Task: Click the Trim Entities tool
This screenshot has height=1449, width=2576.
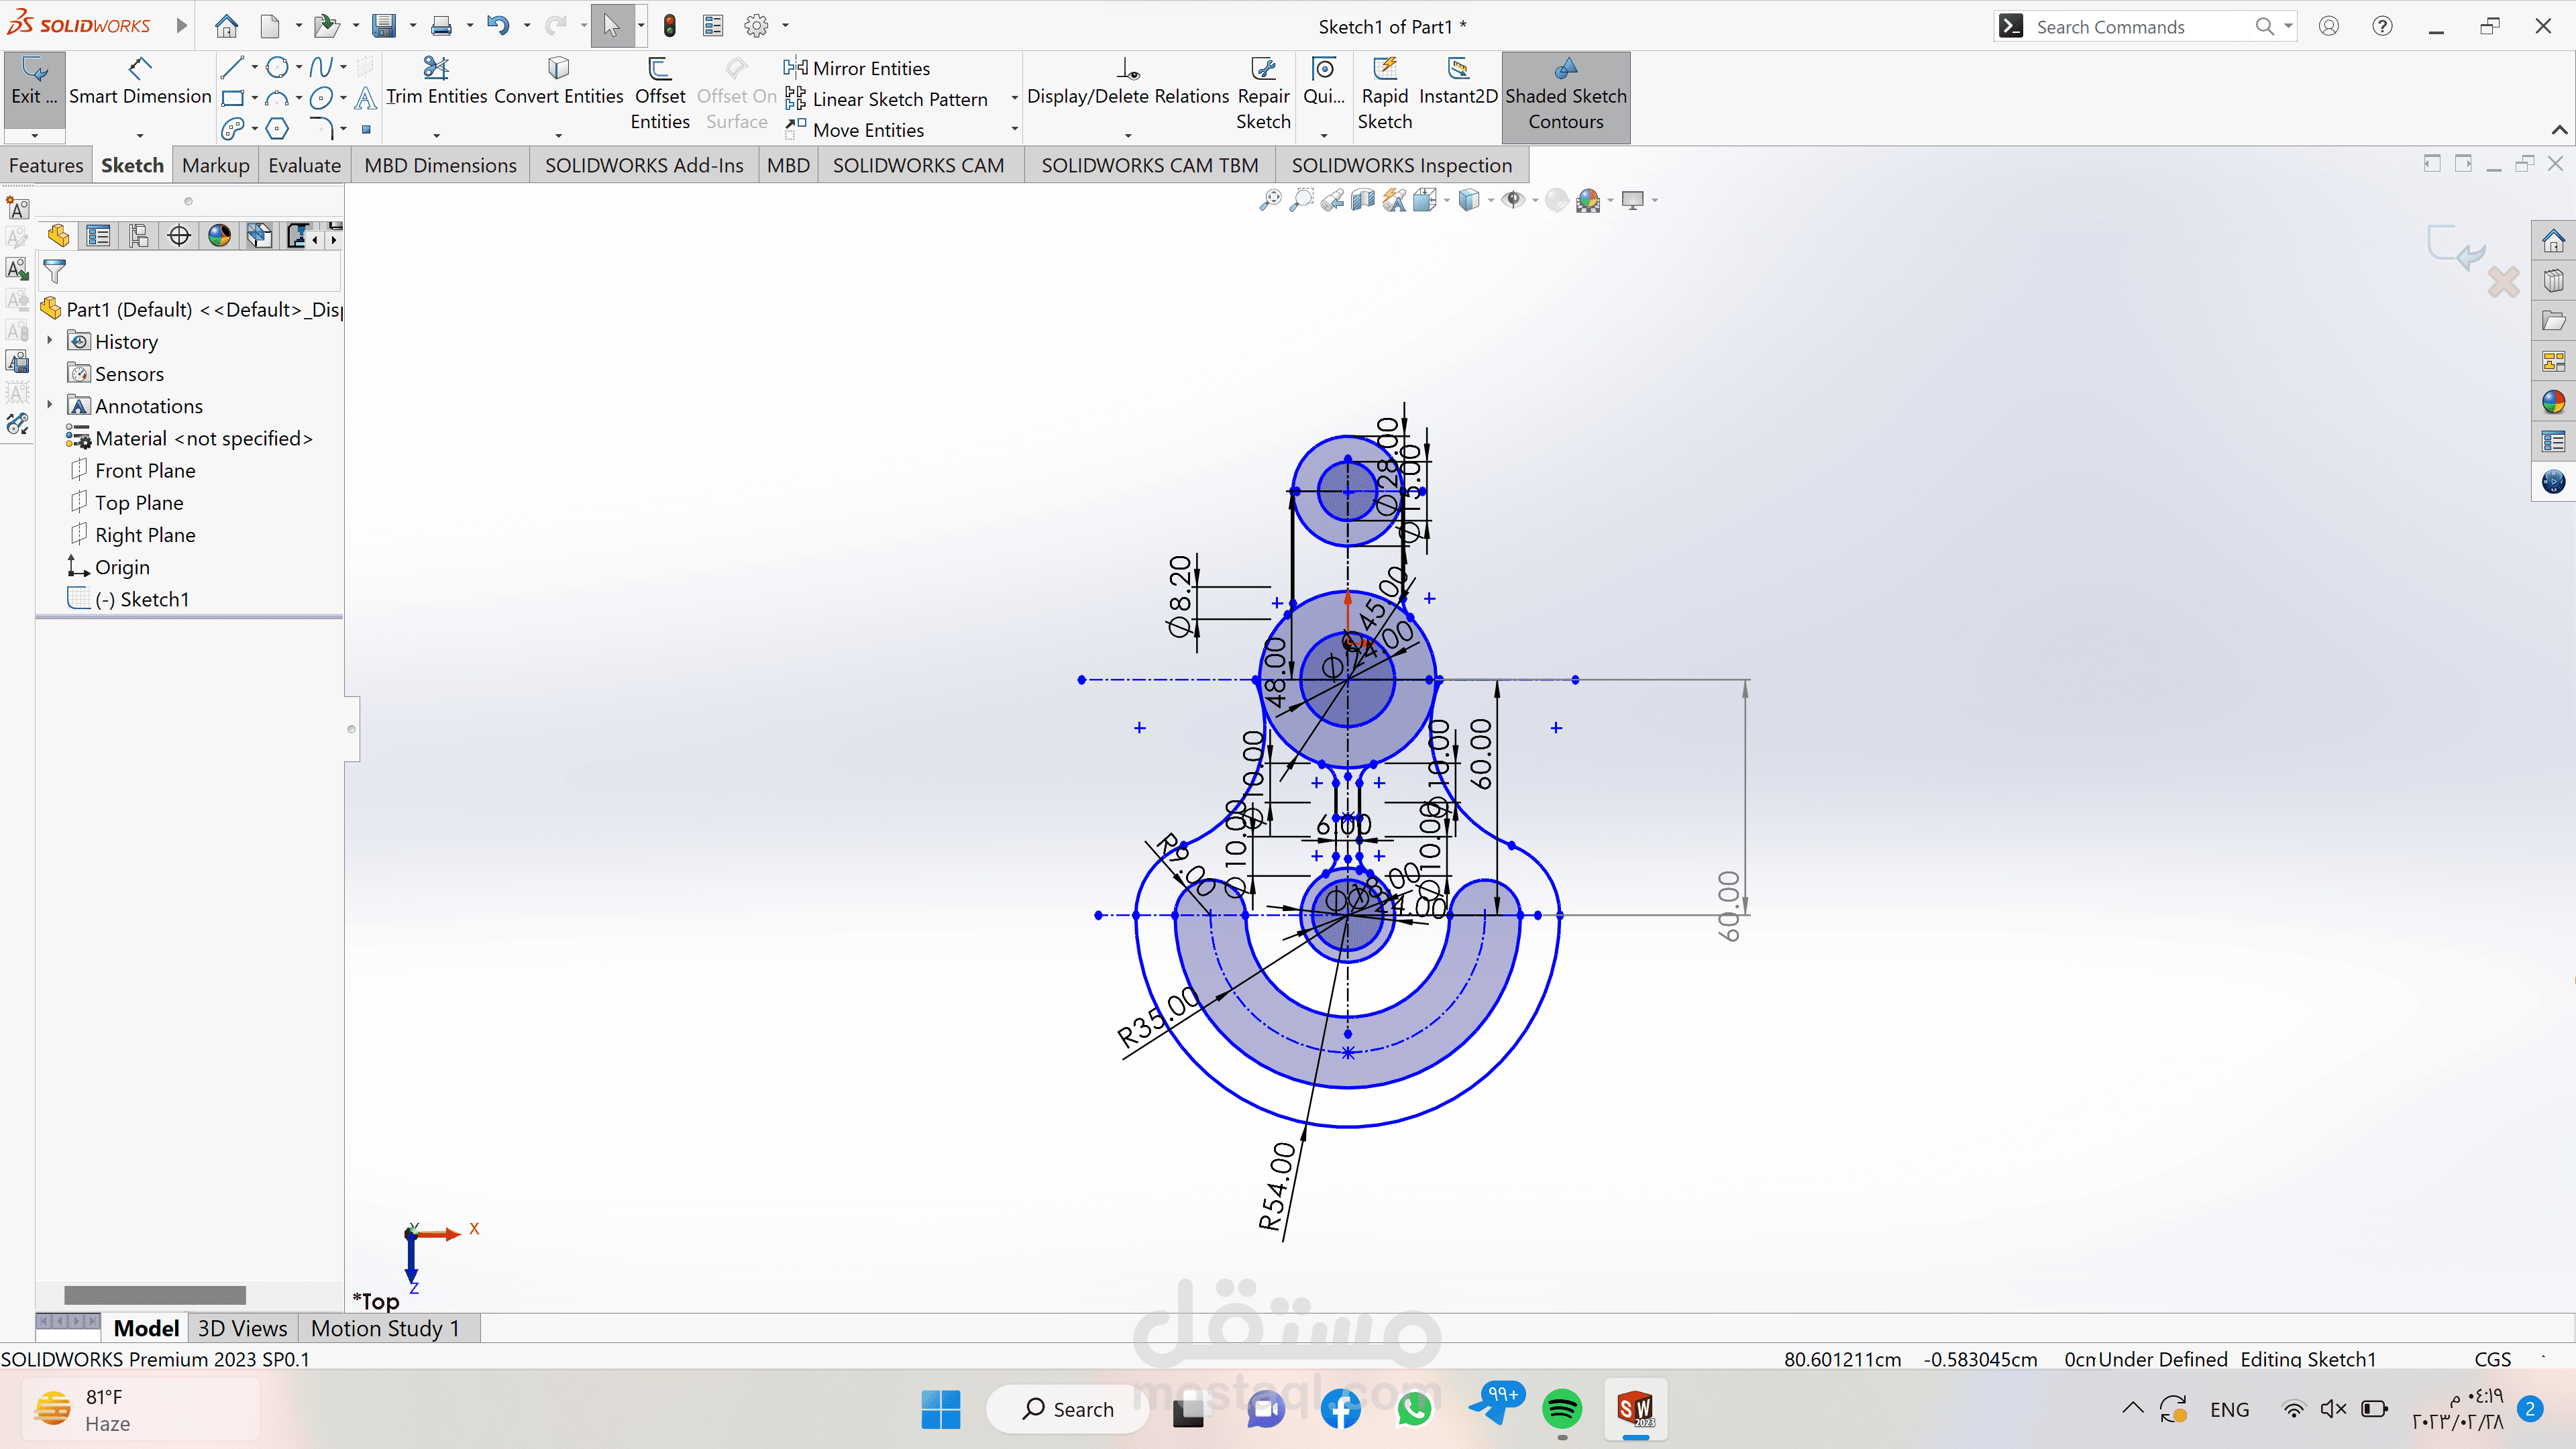Action: [436, 81]
